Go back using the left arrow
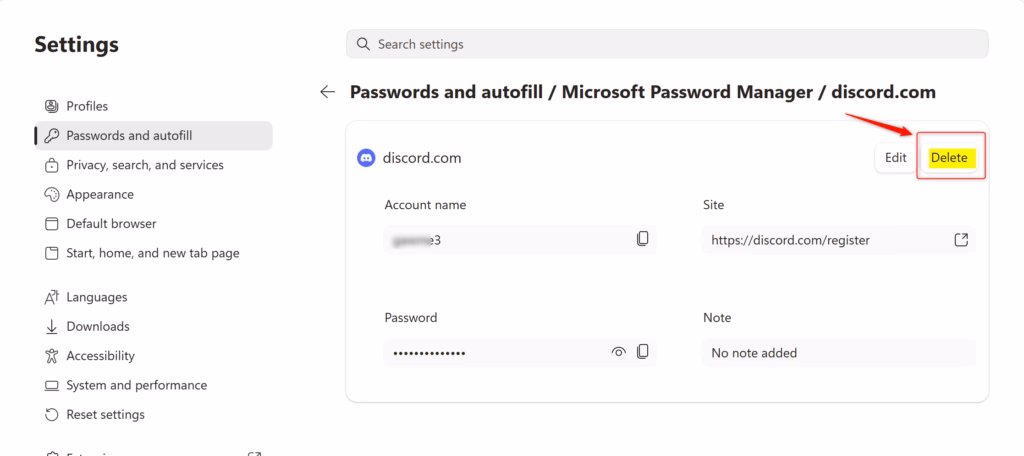The image size is (1024, 456). 327,92
